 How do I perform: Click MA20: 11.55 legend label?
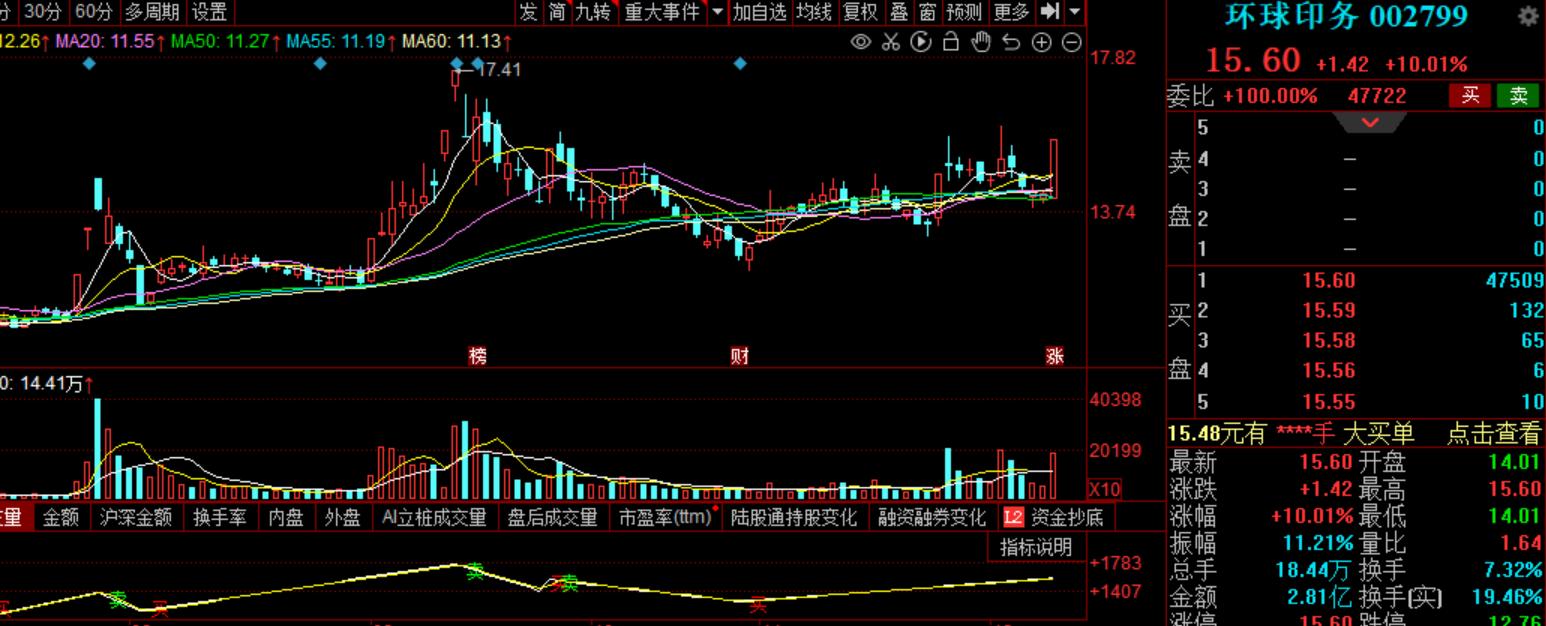pyautogui.click(x=104, y=42)
